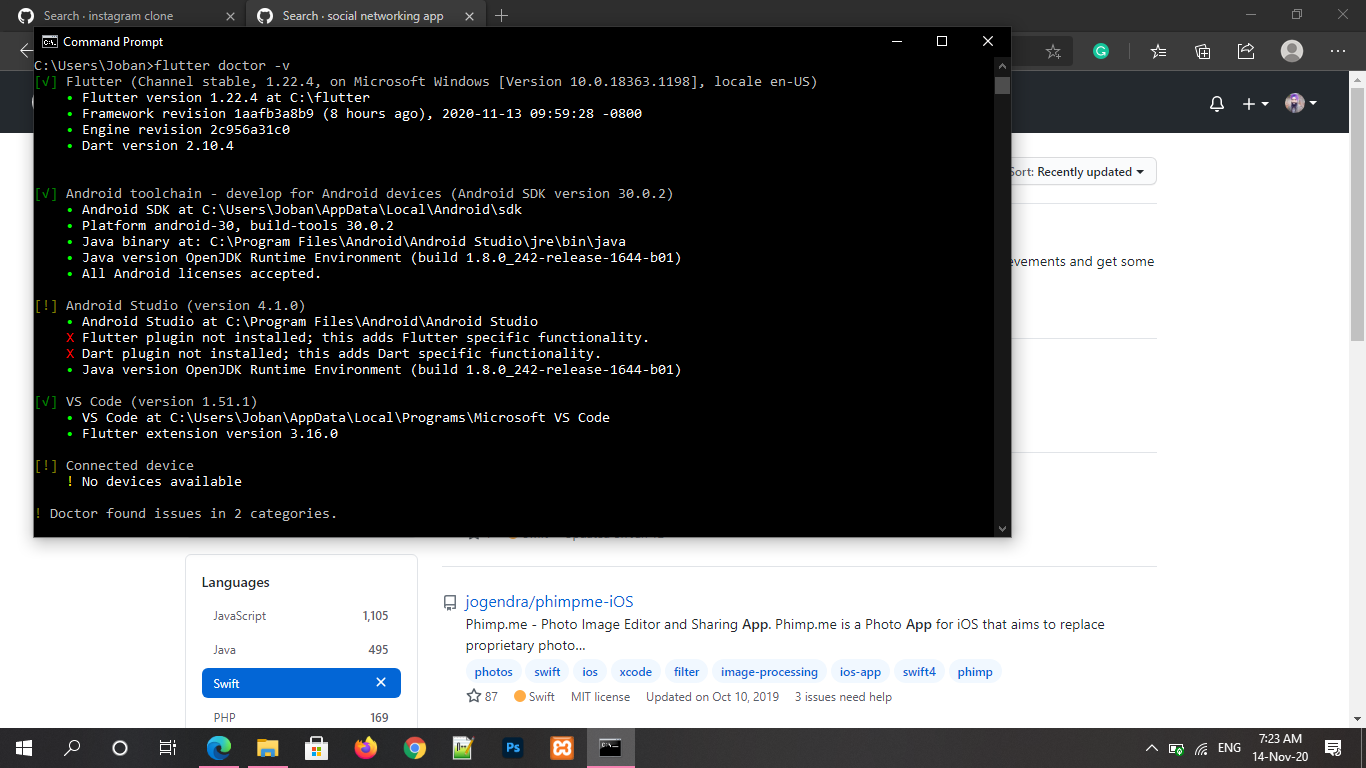Open the Edge Collections icon

tap(1202, 51)
